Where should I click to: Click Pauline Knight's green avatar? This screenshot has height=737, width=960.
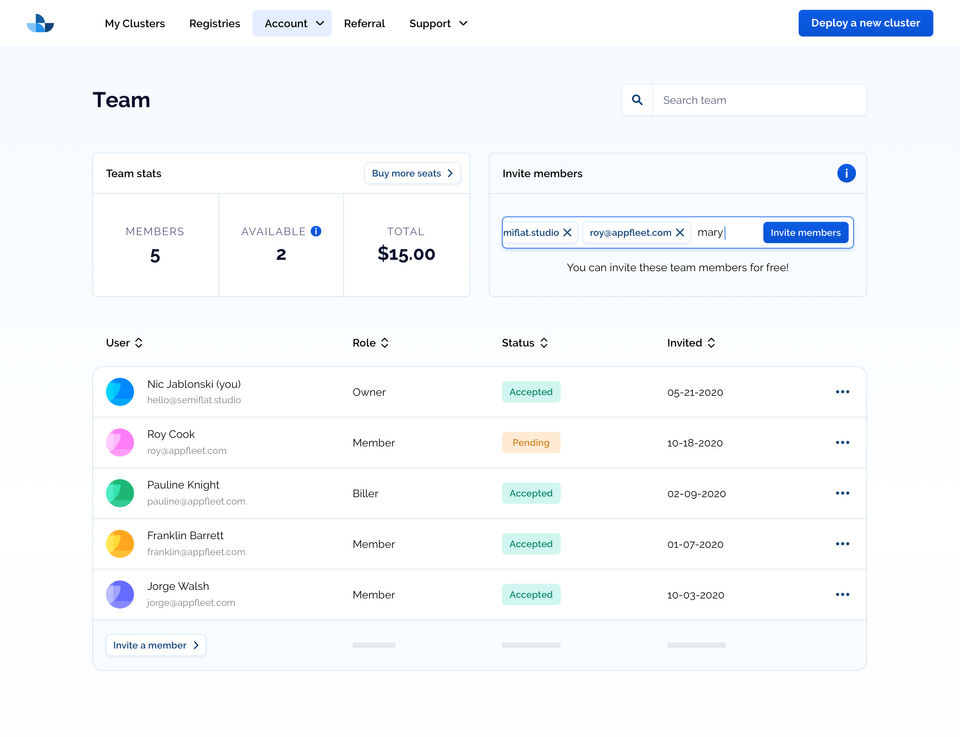coord(120,493)
